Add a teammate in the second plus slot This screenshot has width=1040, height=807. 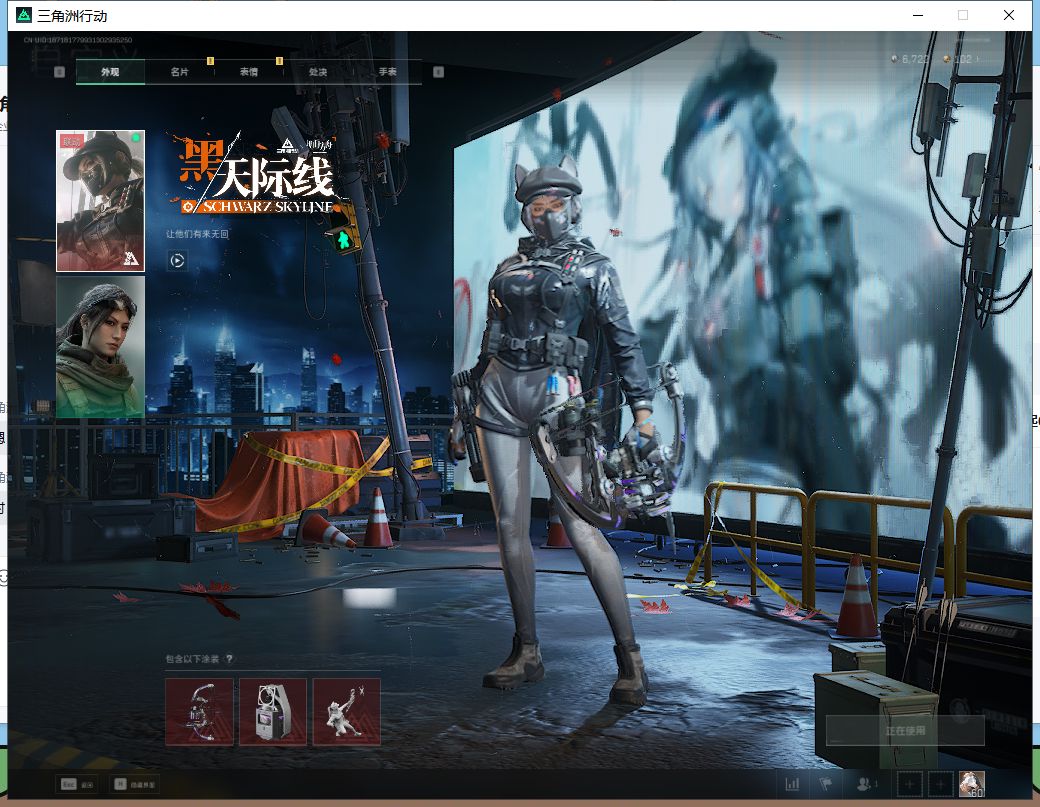pyautogui.click(x=940, y=784)
